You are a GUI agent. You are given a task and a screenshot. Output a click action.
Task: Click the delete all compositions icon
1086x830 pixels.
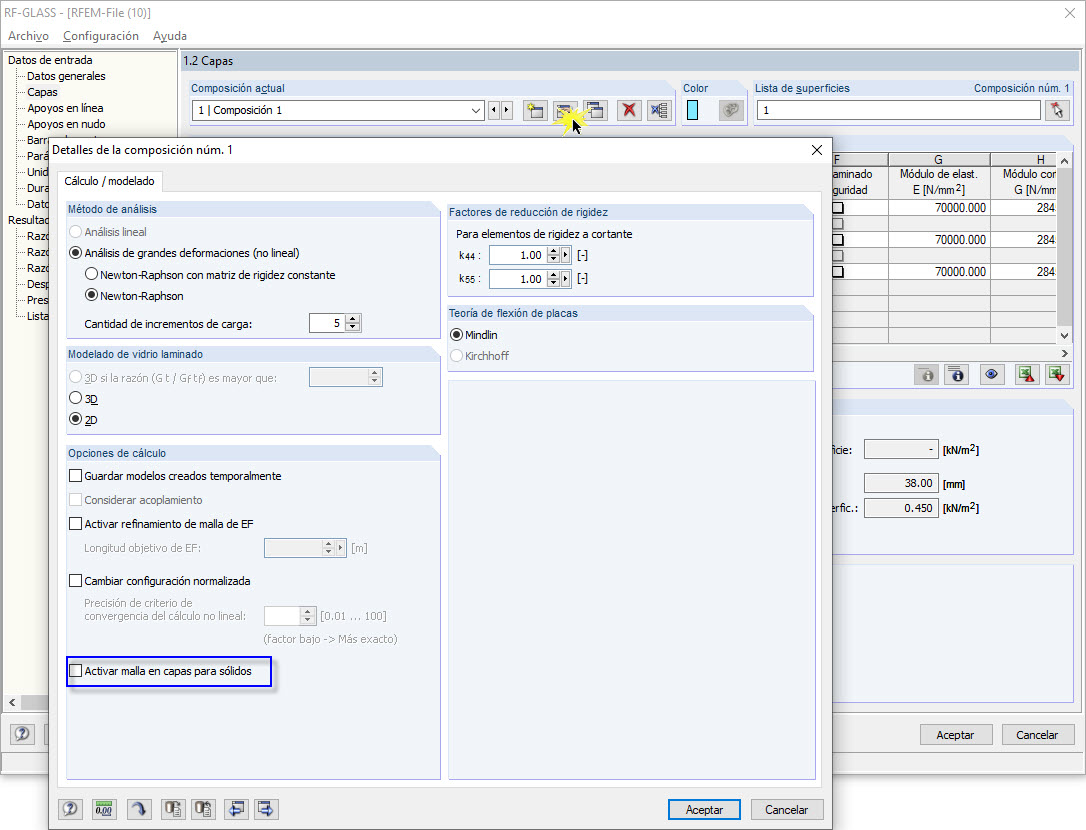tap(659, 110)
